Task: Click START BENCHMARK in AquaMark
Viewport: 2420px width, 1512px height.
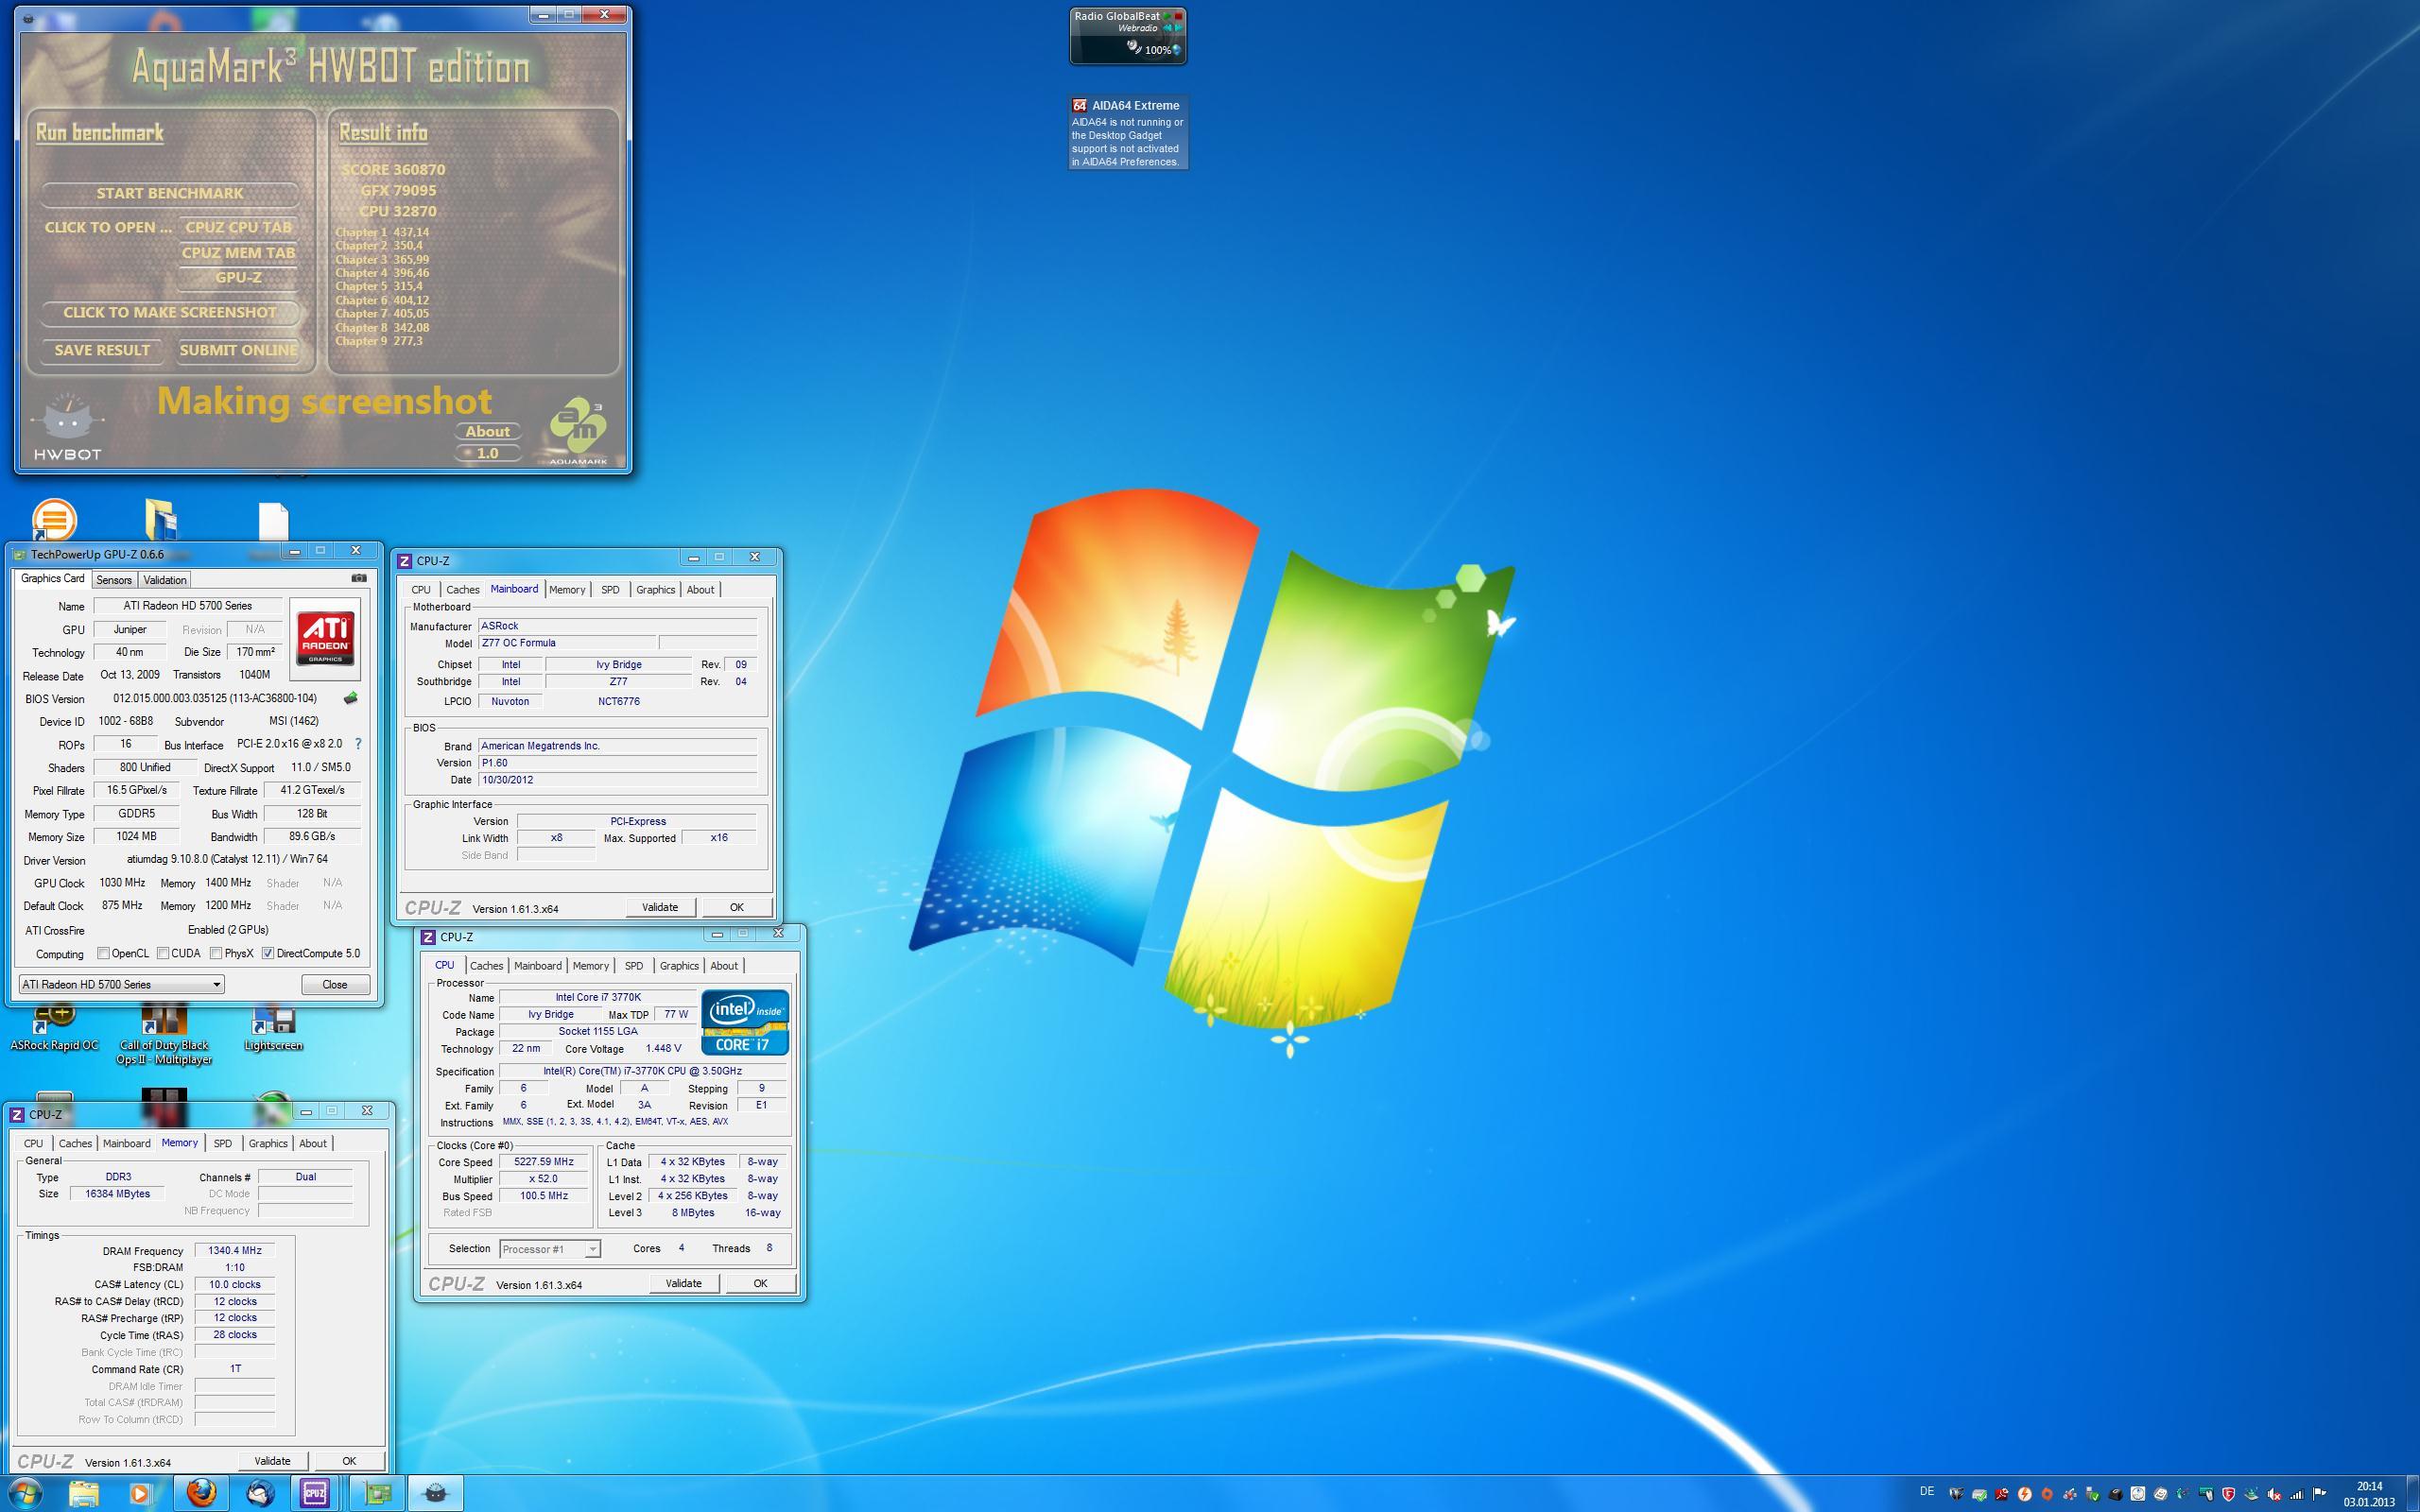Action: click(170, 193)
